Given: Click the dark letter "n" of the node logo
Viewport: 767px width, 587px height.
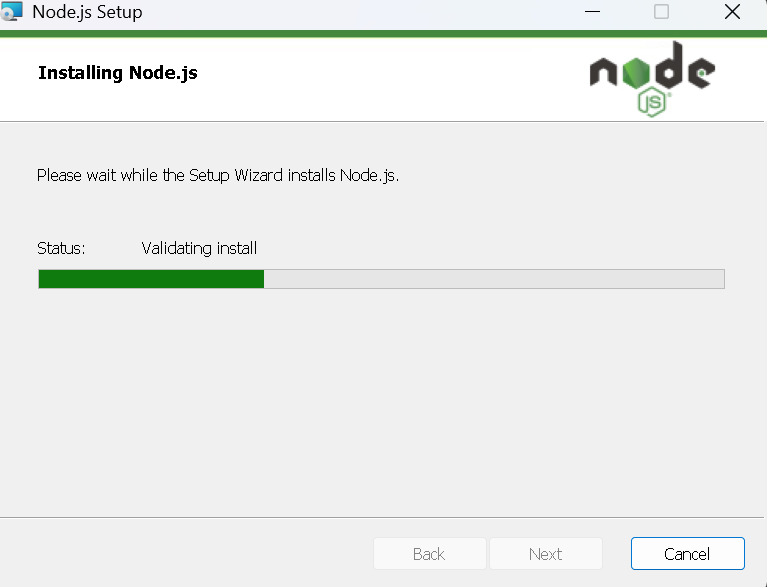Looking at the screenshot, I should pyautogui.click(x=603, y=72).
